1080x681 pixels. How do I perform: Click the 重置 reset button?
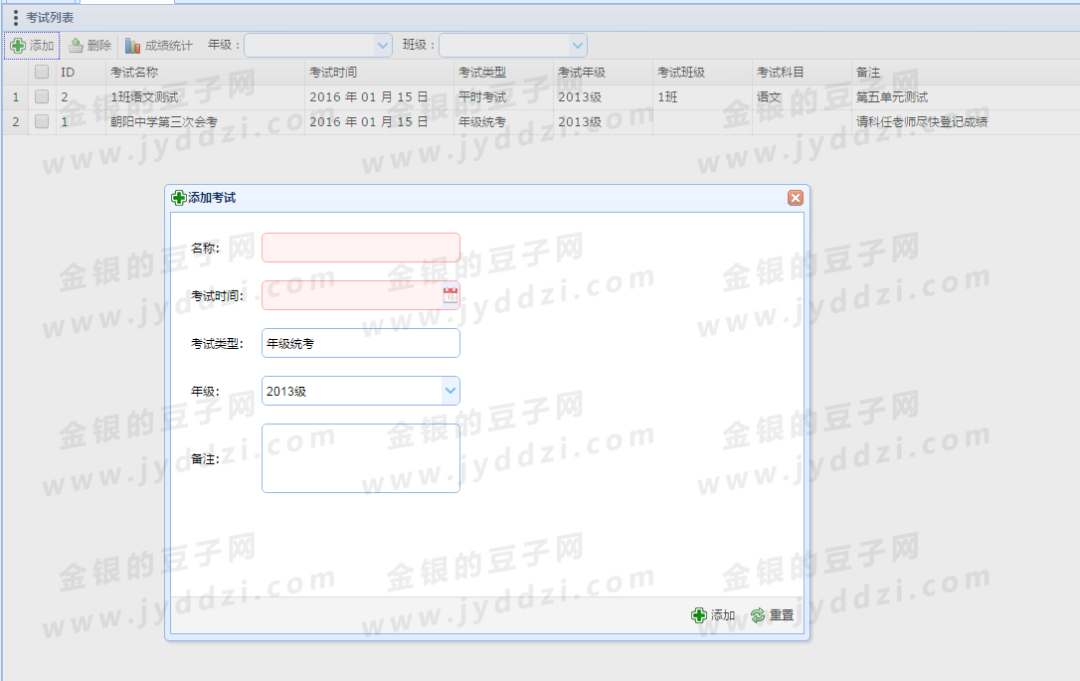click(772, 615)
